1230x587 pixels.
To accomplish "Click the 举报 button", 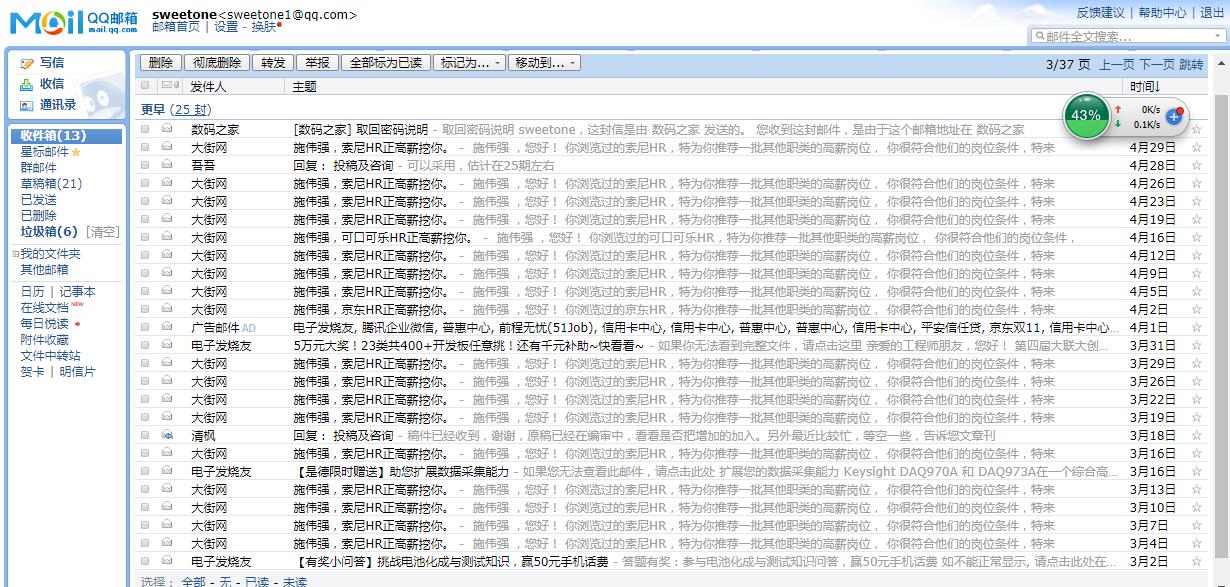I will pyautogui.click(x=317, y=63).
